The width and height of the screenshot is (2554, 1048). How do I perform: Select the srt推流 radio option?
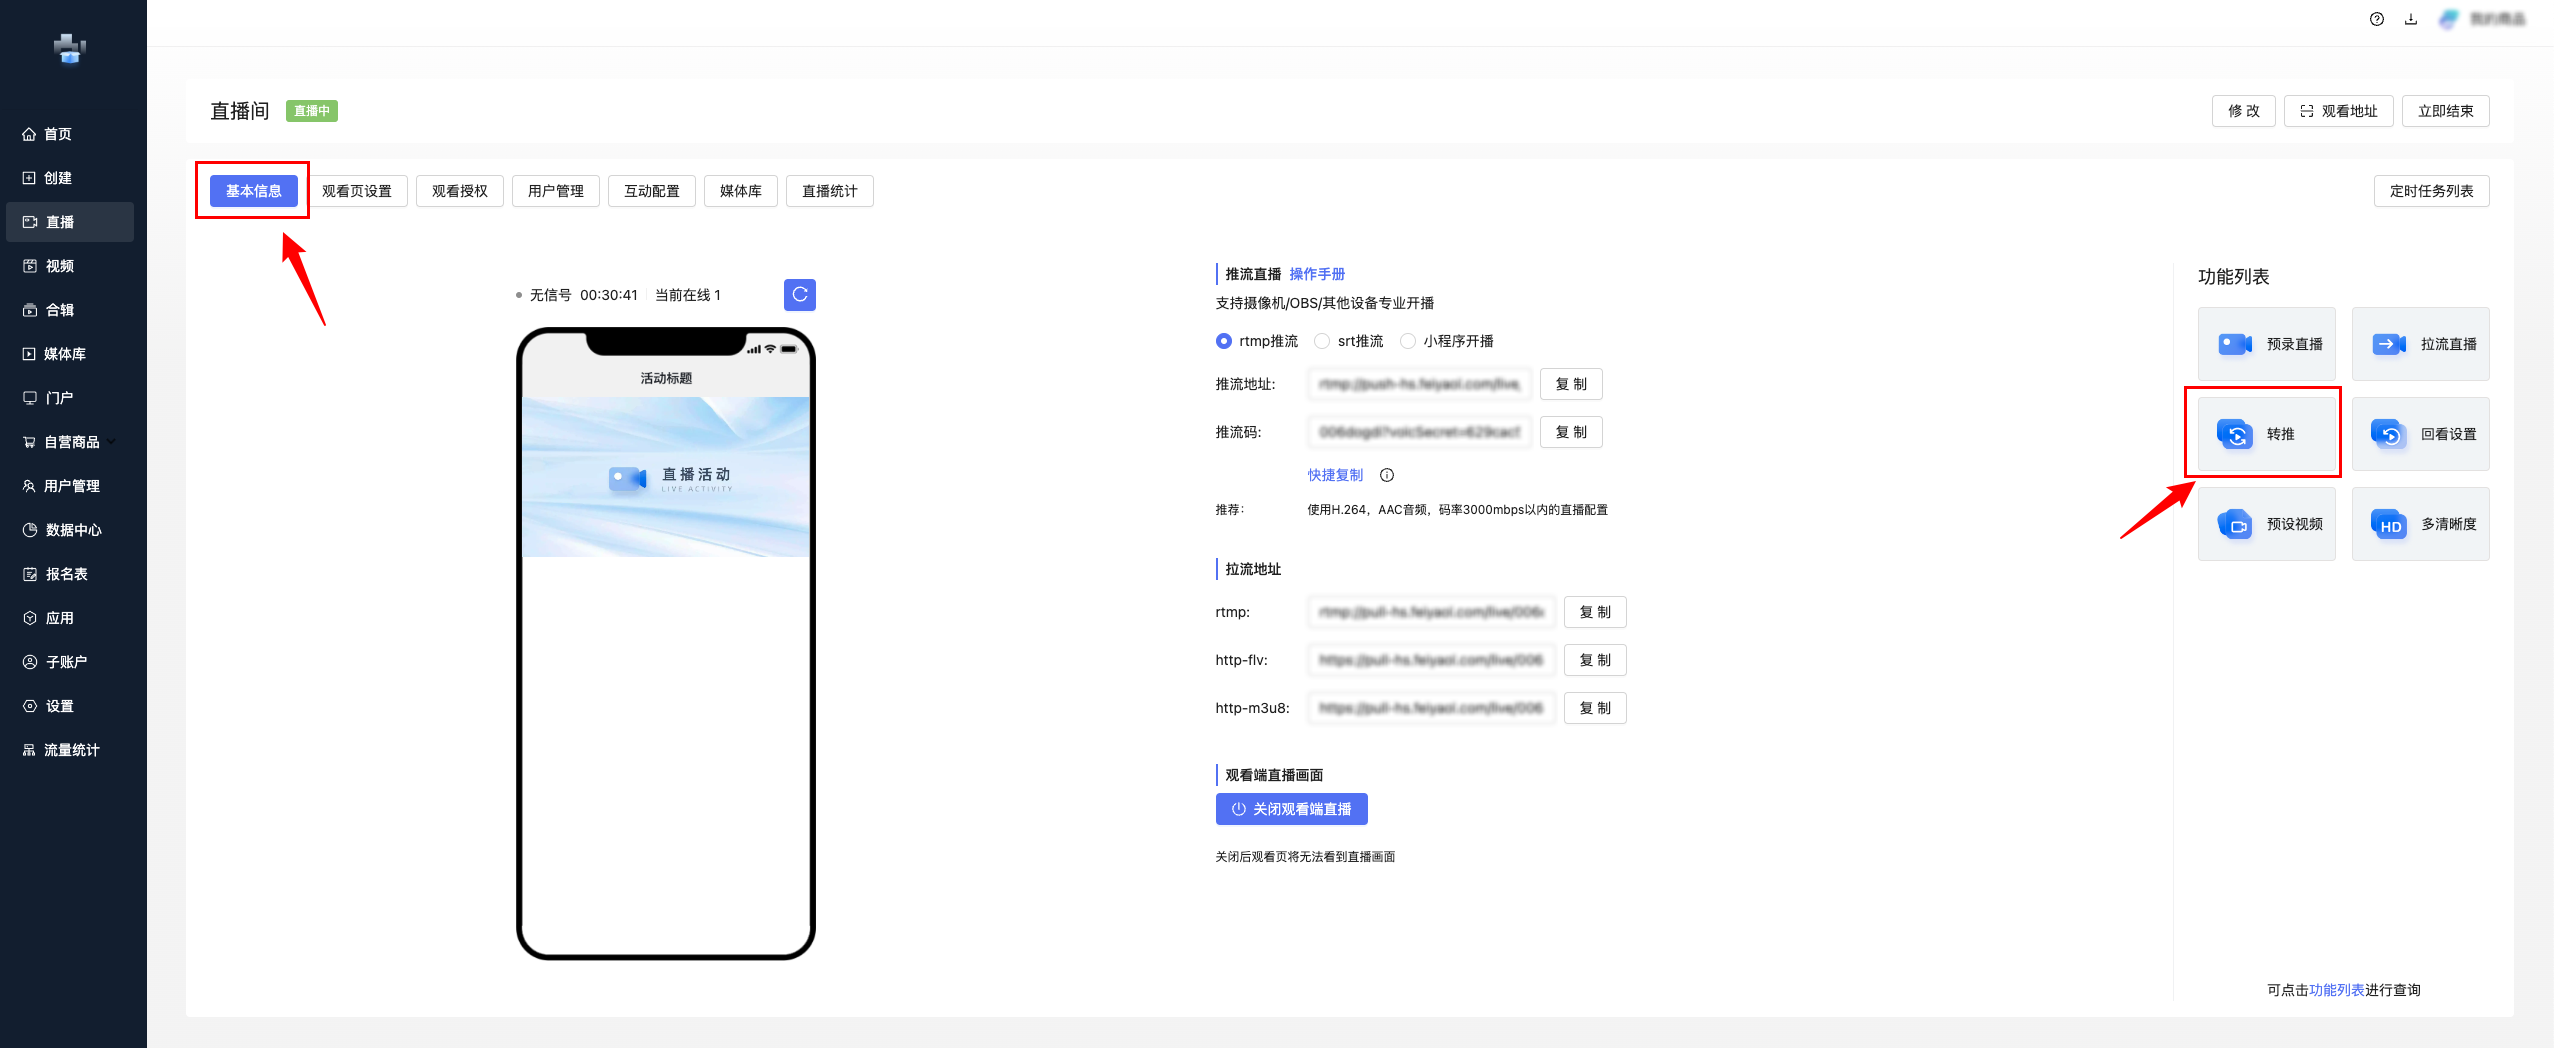point(1322,341)
